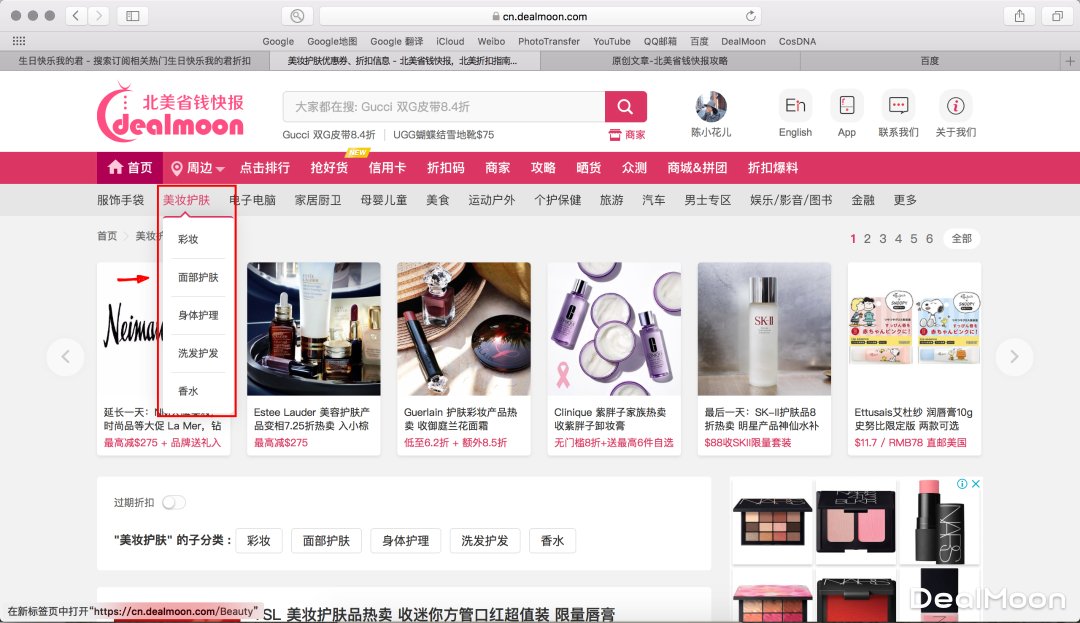
Task: Click the 全部 button beside pagination
Action: click(961, 239)
